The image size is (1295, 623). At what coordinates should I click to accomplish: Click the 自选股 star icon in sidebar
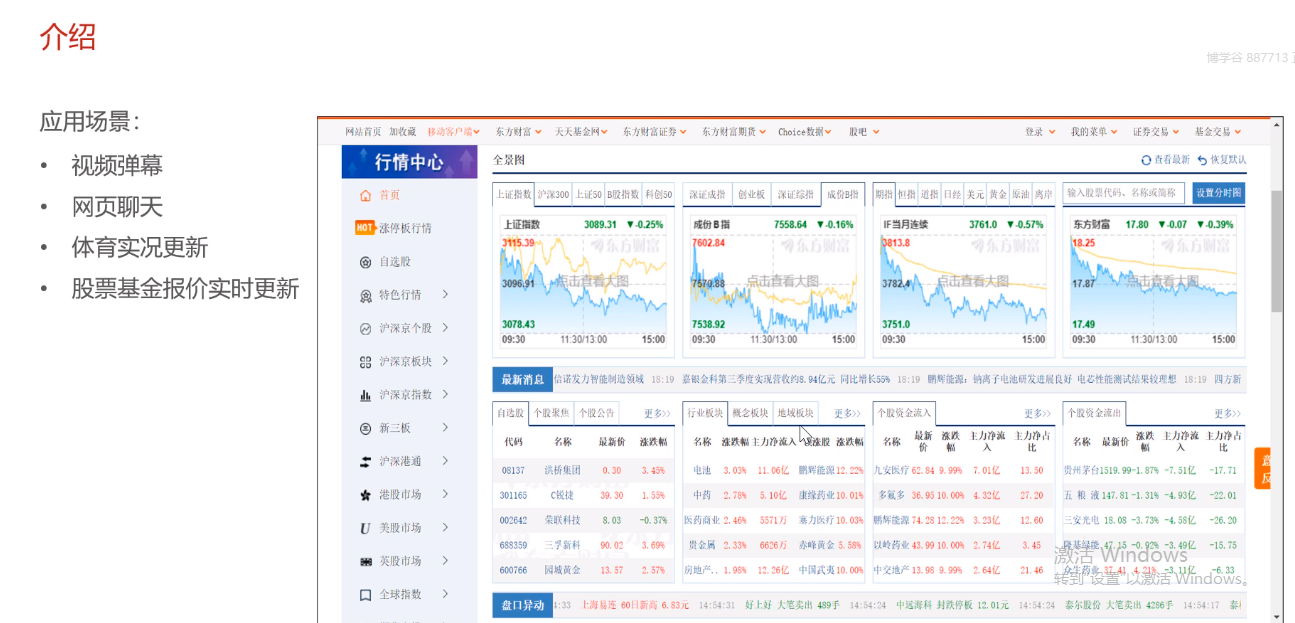365,262
